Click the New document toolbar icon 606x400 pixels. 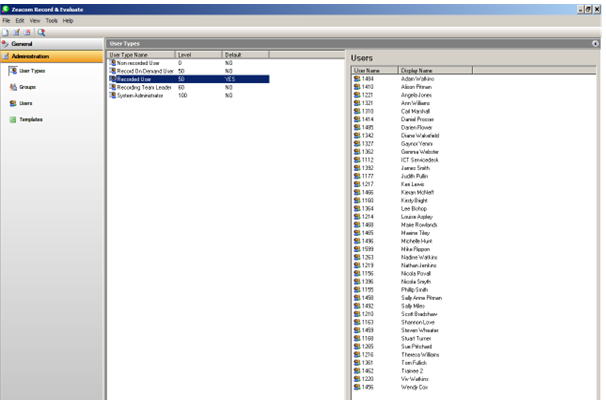[x=5, y=32]
